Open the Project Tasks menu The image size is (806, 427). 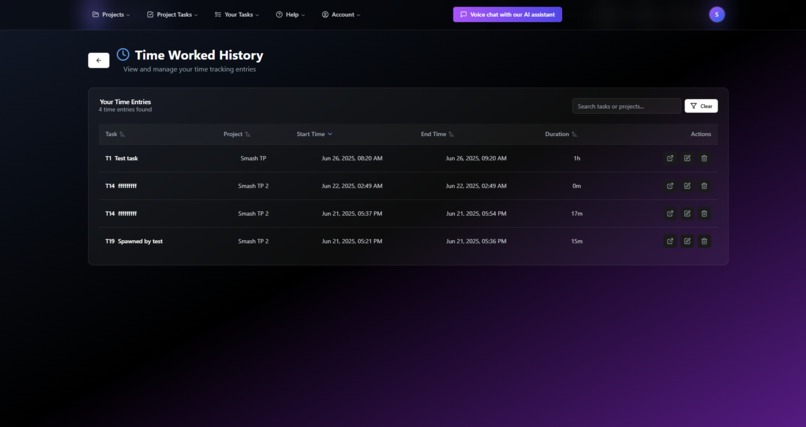click(x=172, y=14)
